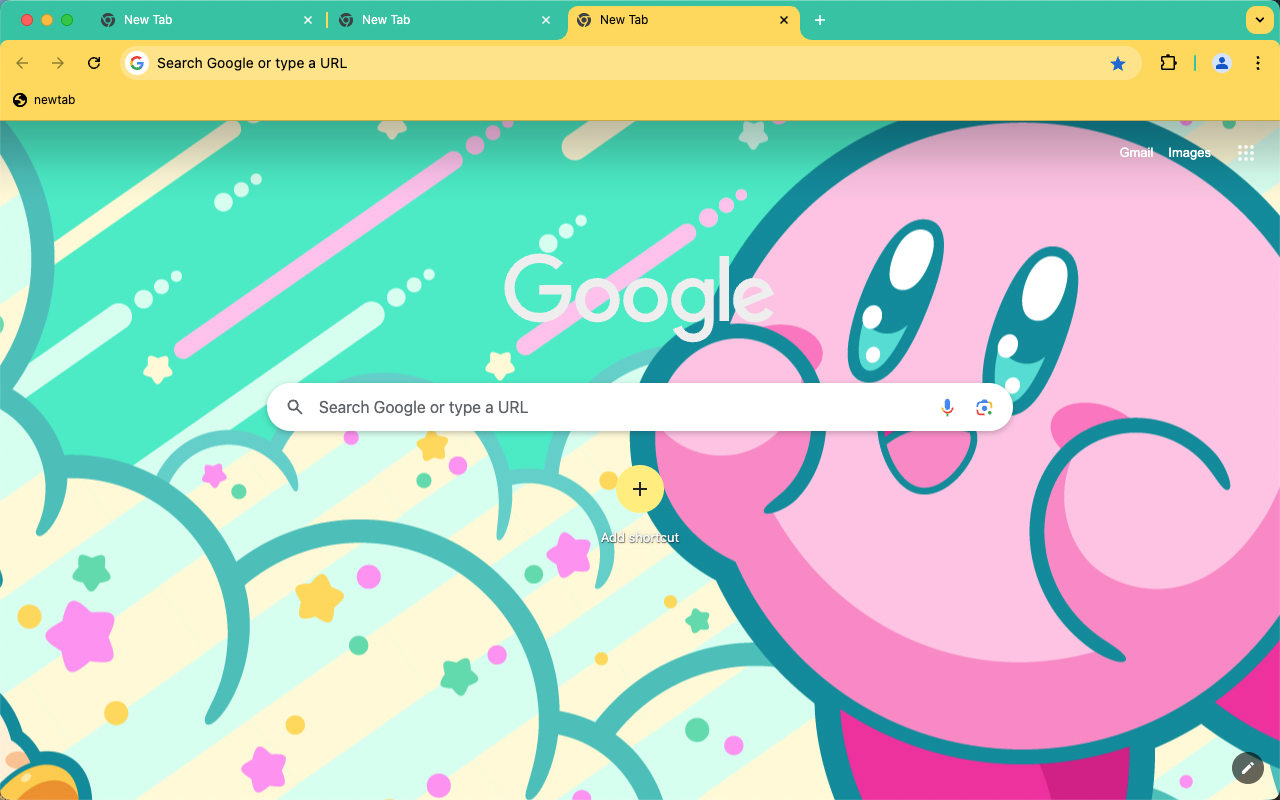Click the back navigation arrow
This screenshot has height=800, width=1280.
coord(22,63)
